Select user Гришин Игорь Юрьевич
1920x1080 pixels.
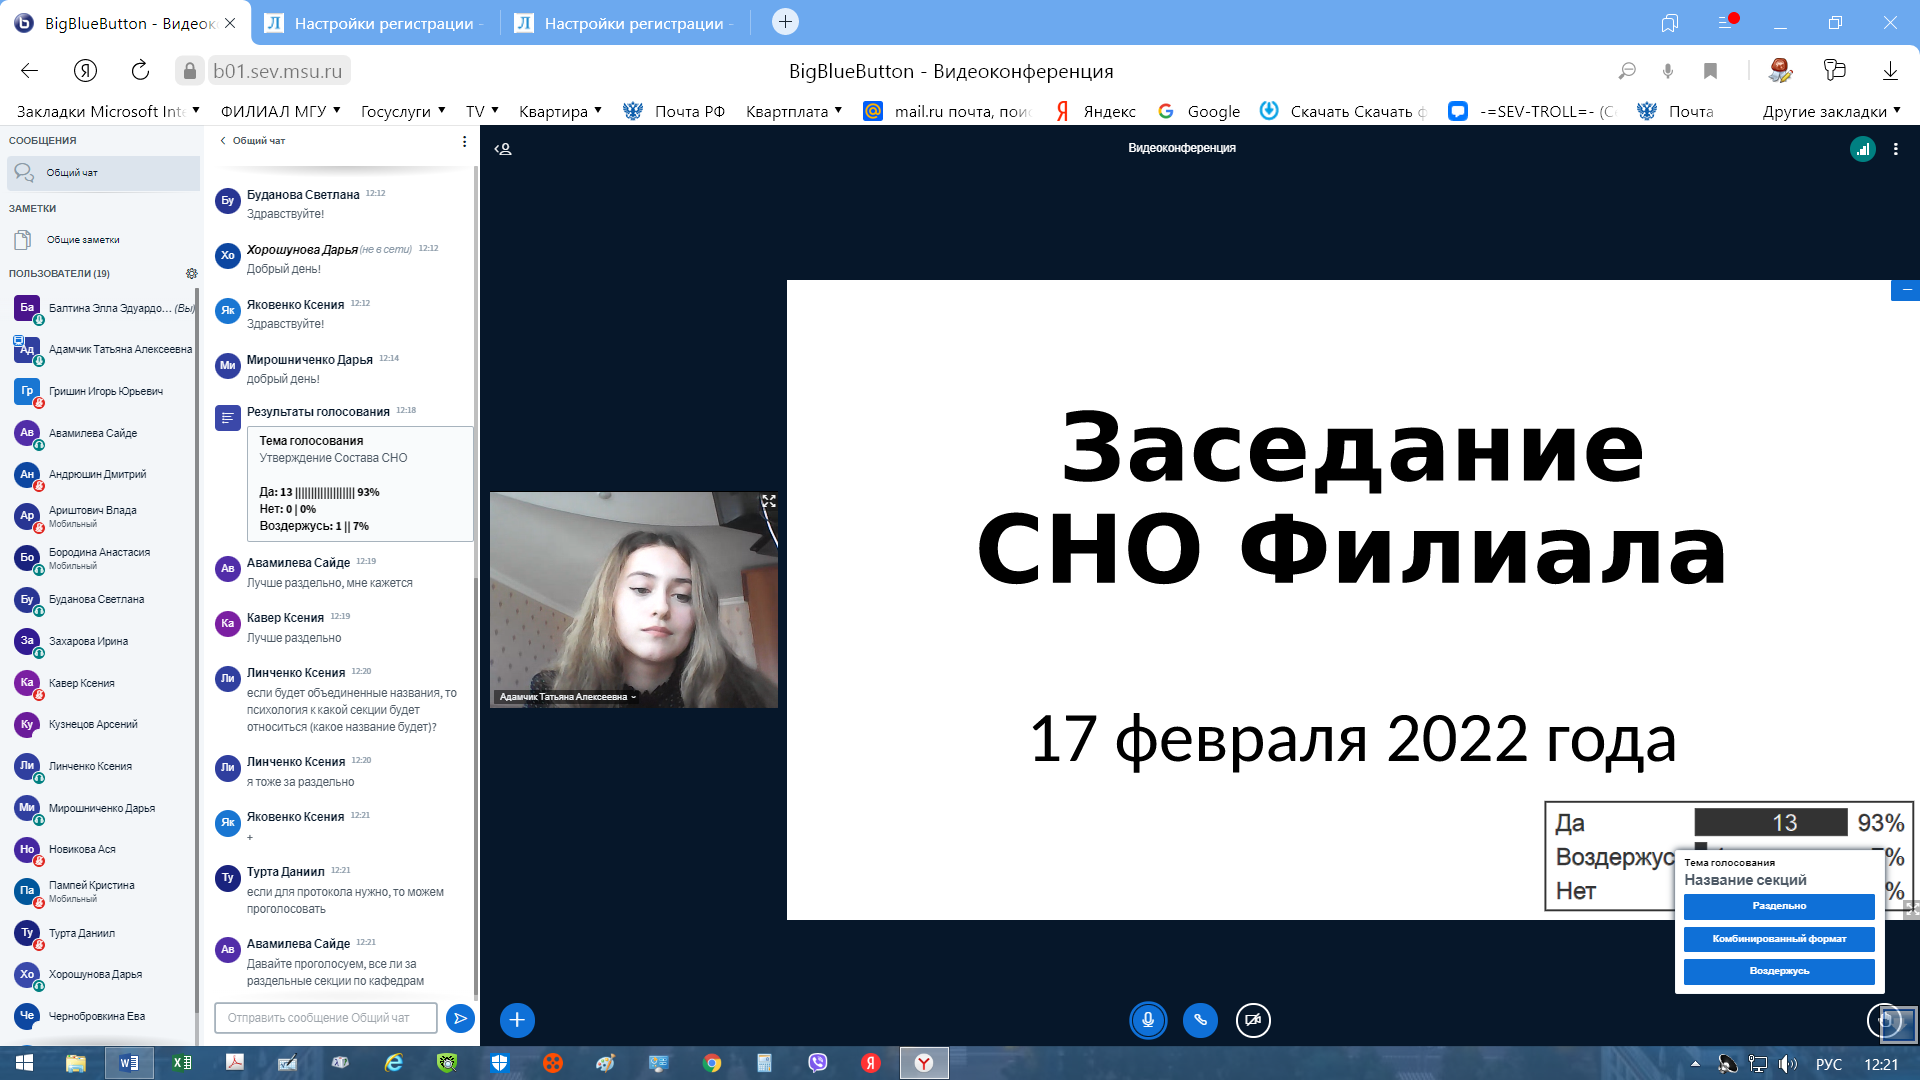pos(105,392)
